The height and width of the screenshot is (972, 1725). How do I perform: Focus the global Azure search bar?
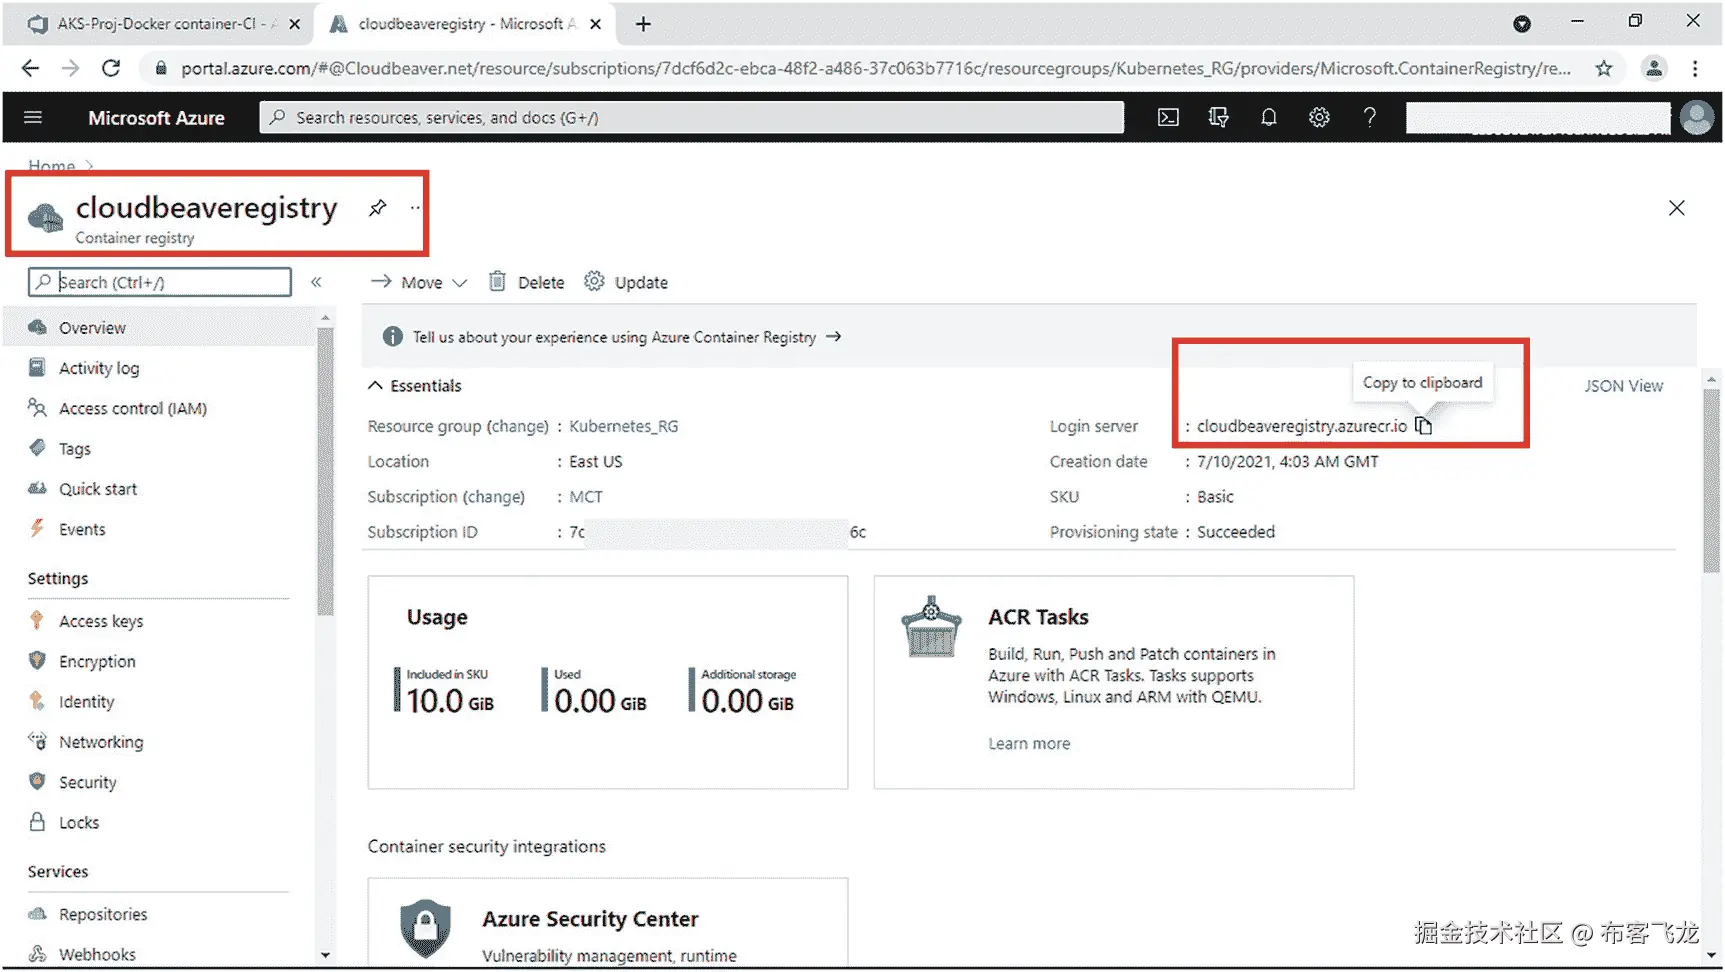coord(691,118)
